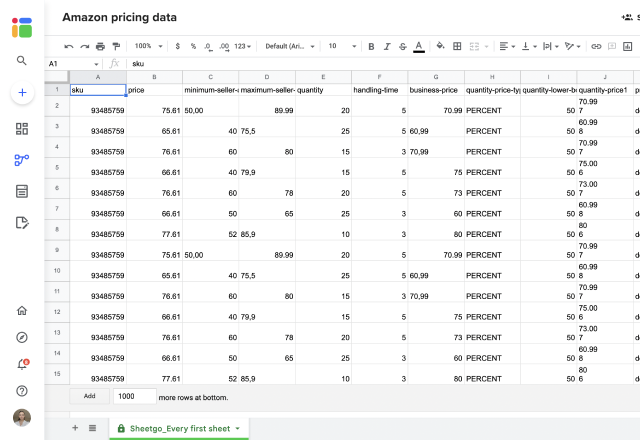Select the paint format tool
Image resolution: width=640 pixels, height=440 pixels.
click(x=116, y=47)
